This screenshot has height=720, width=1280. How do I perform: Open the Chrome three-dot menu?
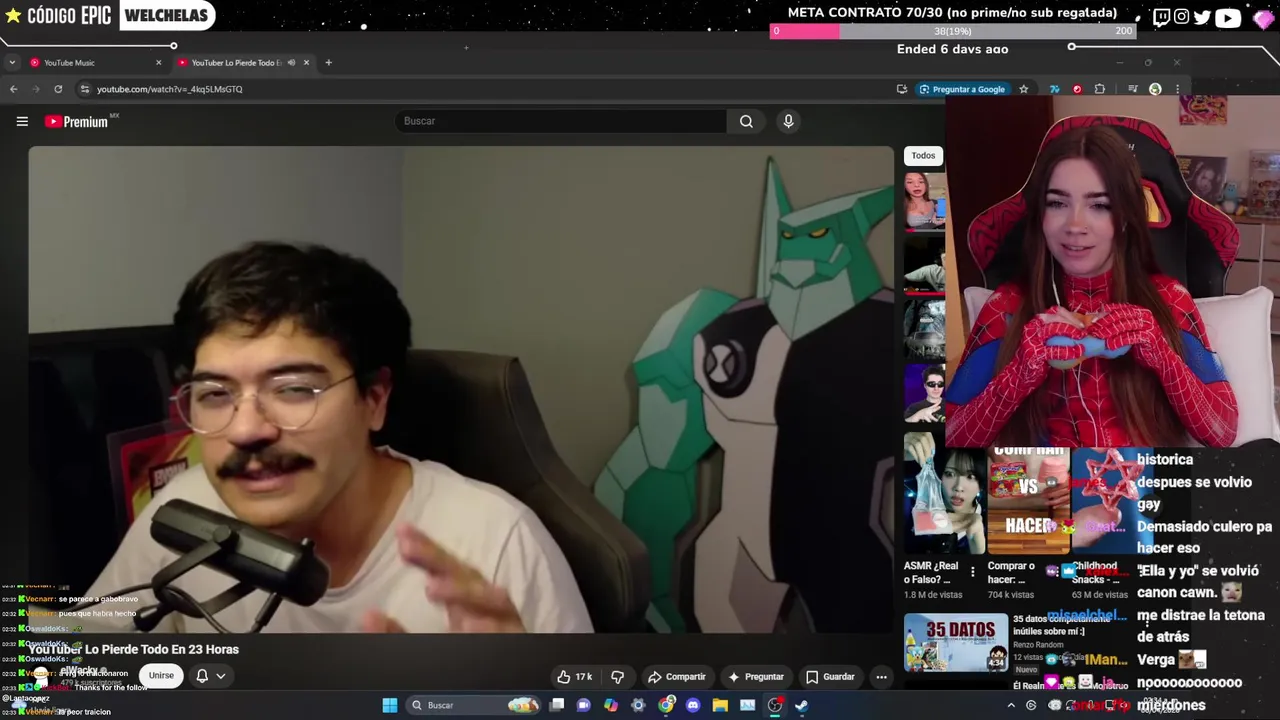point(1177,89)
